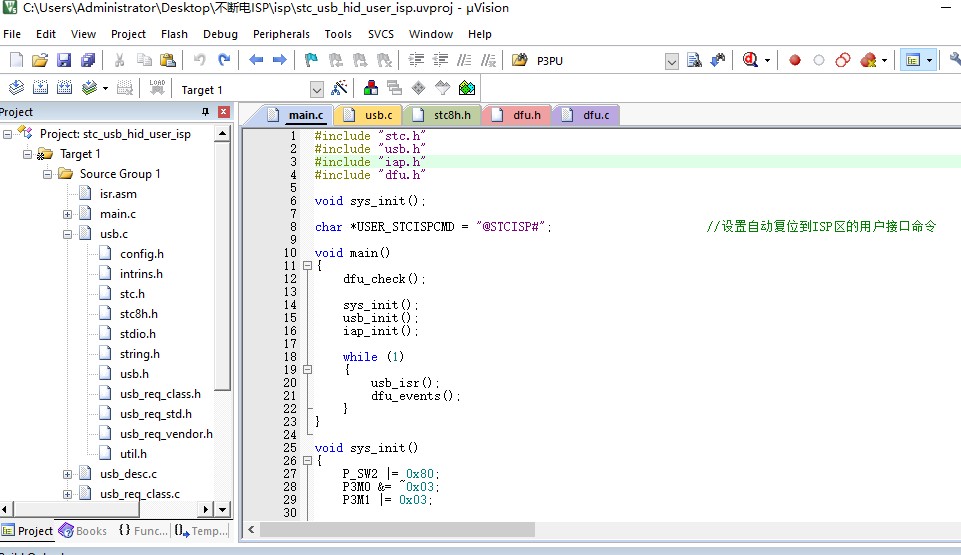
Task: Open Options for Target magic wand icon
Action: click(x=339, y=88)
